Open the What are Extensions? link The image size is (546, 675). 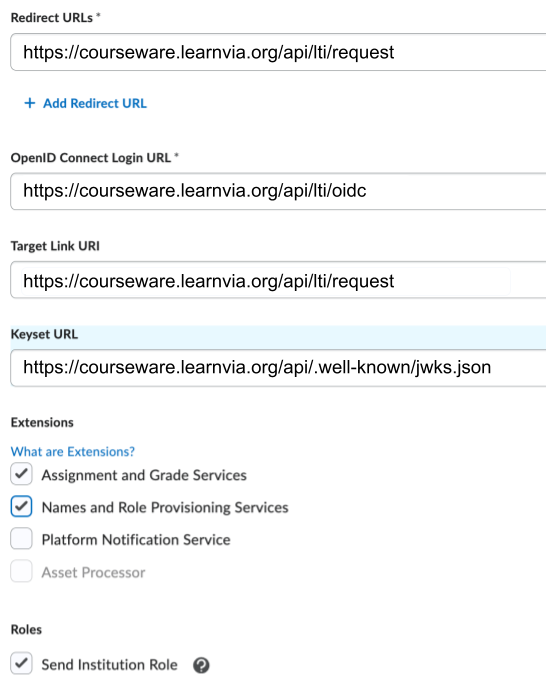[x=73, y=452]
